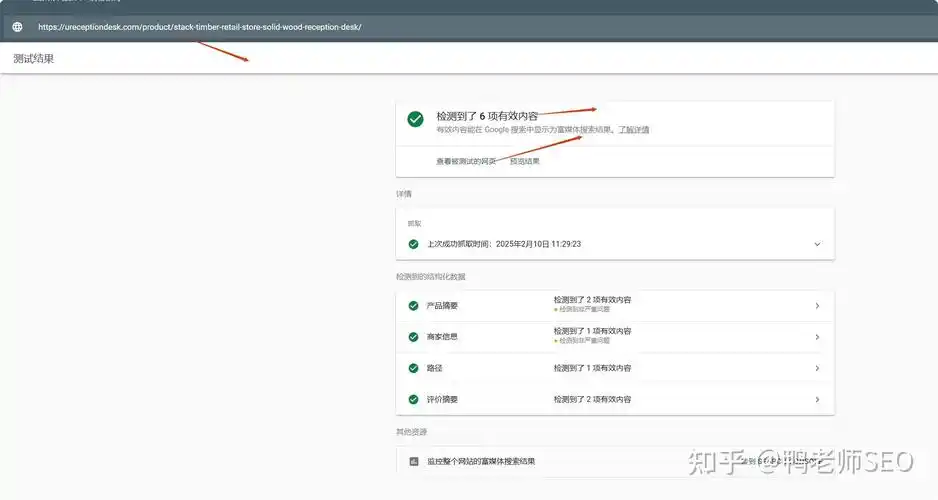Click 检测到了 2 项有效内容 in 产品摘要 row
The height and width of the screenshot is (500, 938).
(592, 300)
